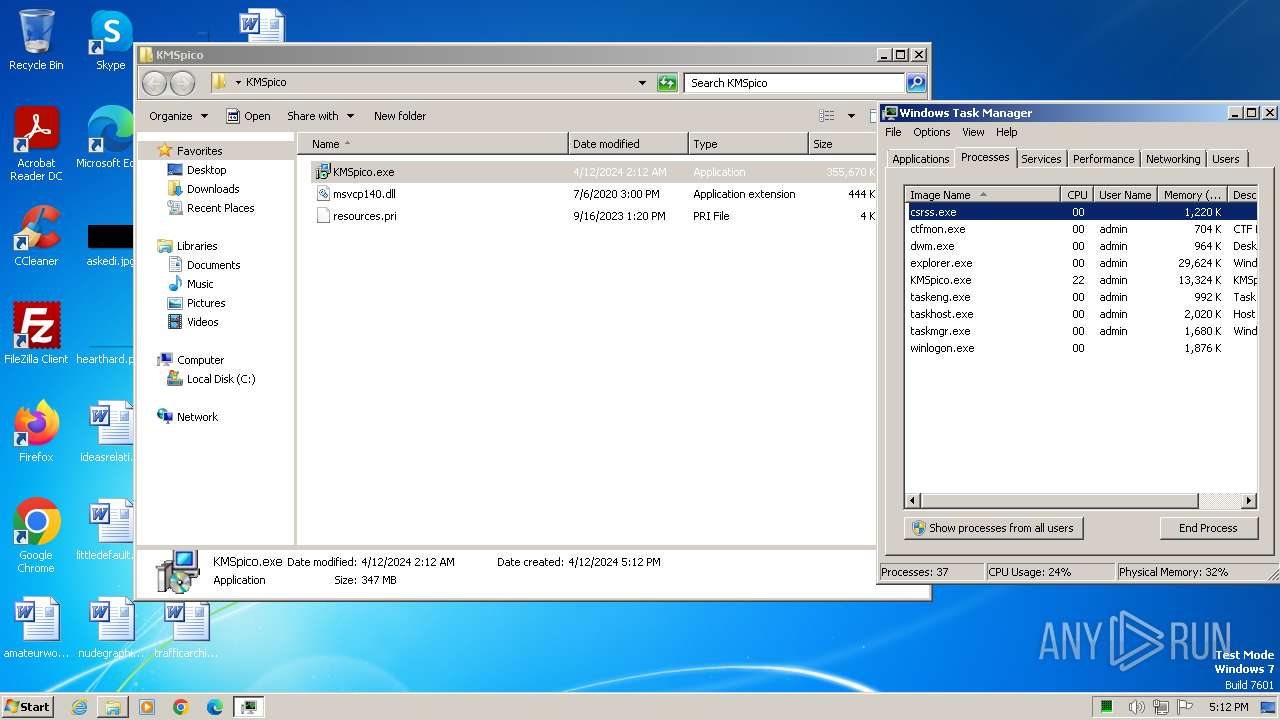Open trafficarchi... Word document on desktop
Viewport: 1280px width, 720px height.
(x=186, y=628)
